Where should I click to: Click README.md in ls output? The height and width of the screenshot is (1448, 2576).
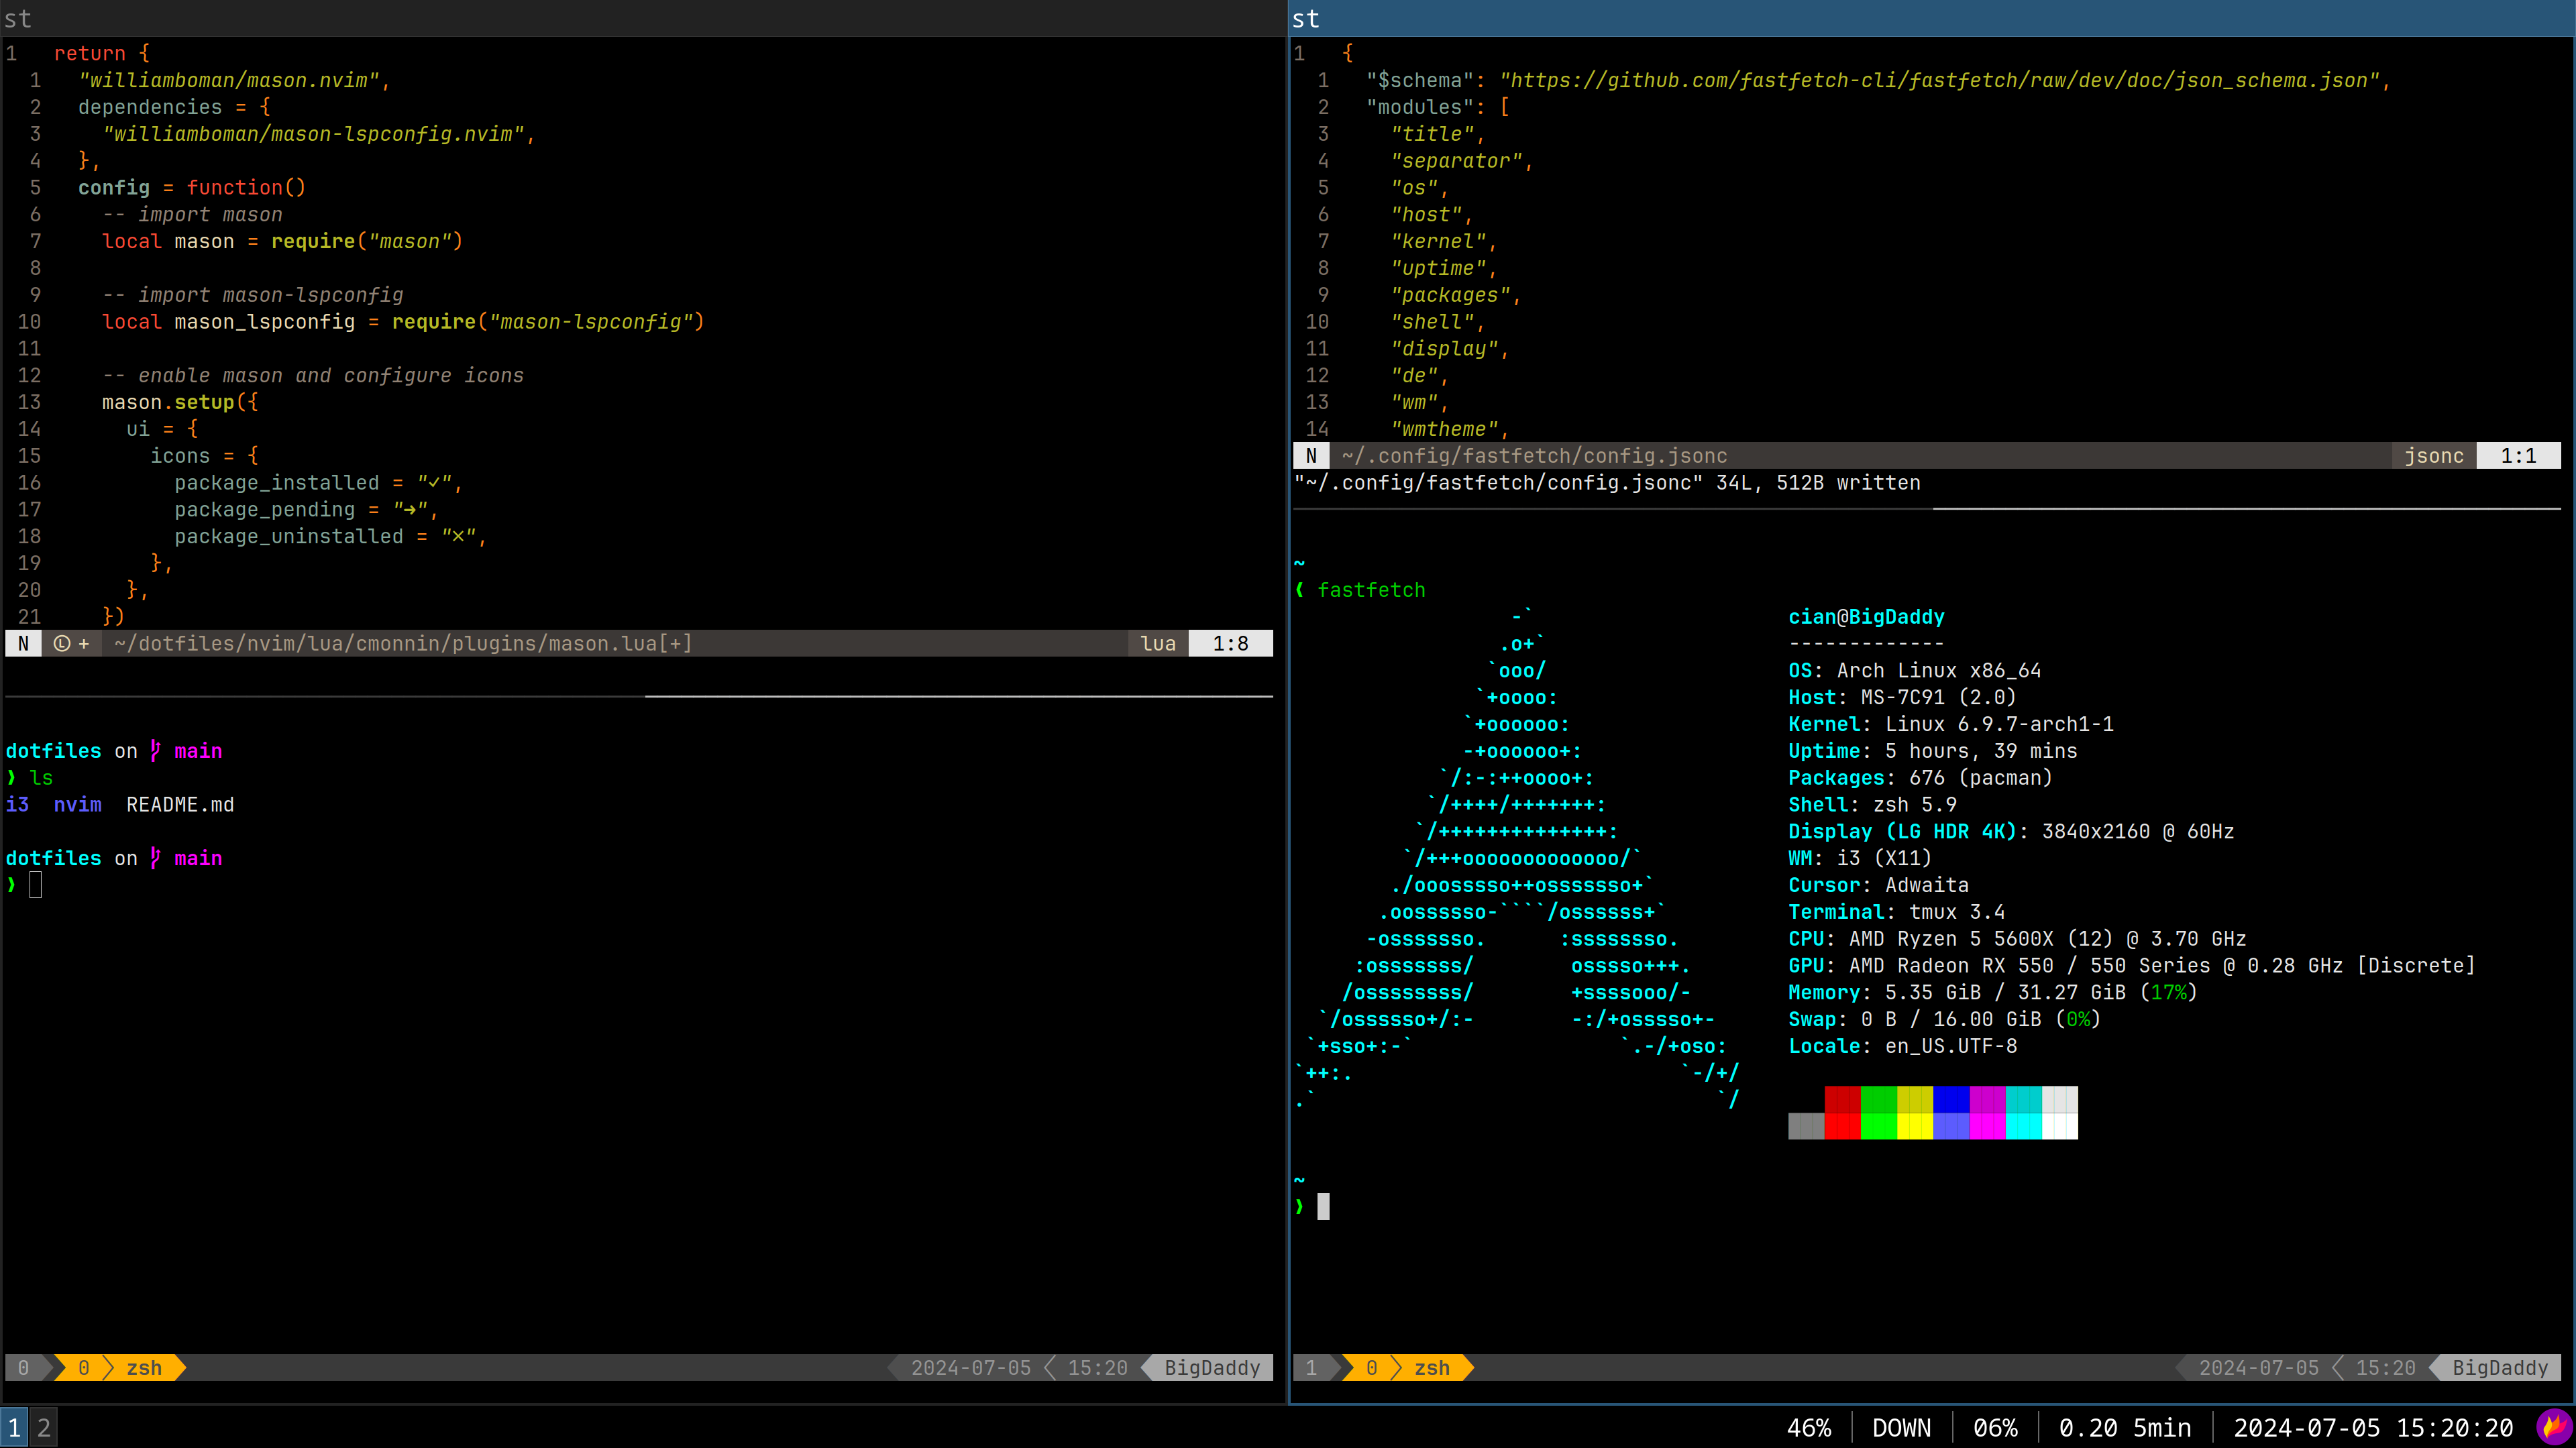point(180,805)
